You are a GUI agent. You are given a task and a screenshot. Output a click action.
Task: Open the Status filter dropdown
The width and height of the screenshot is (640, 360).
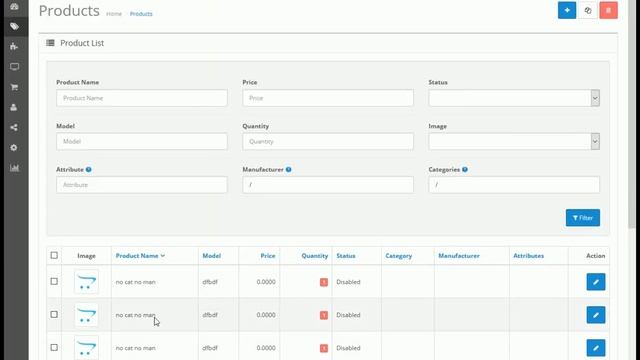click(x=514, y=98)
